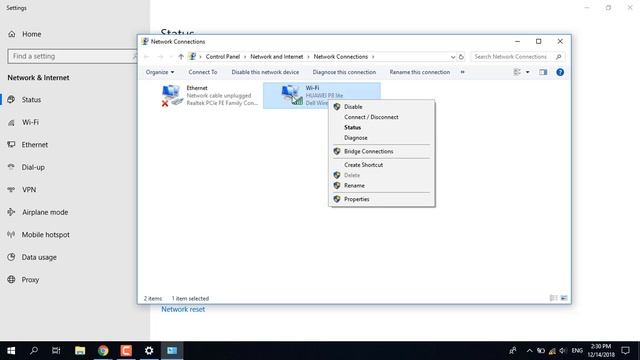Expand address bar history dropdown
Screen dimensions: 640x360
pos(453,57)
